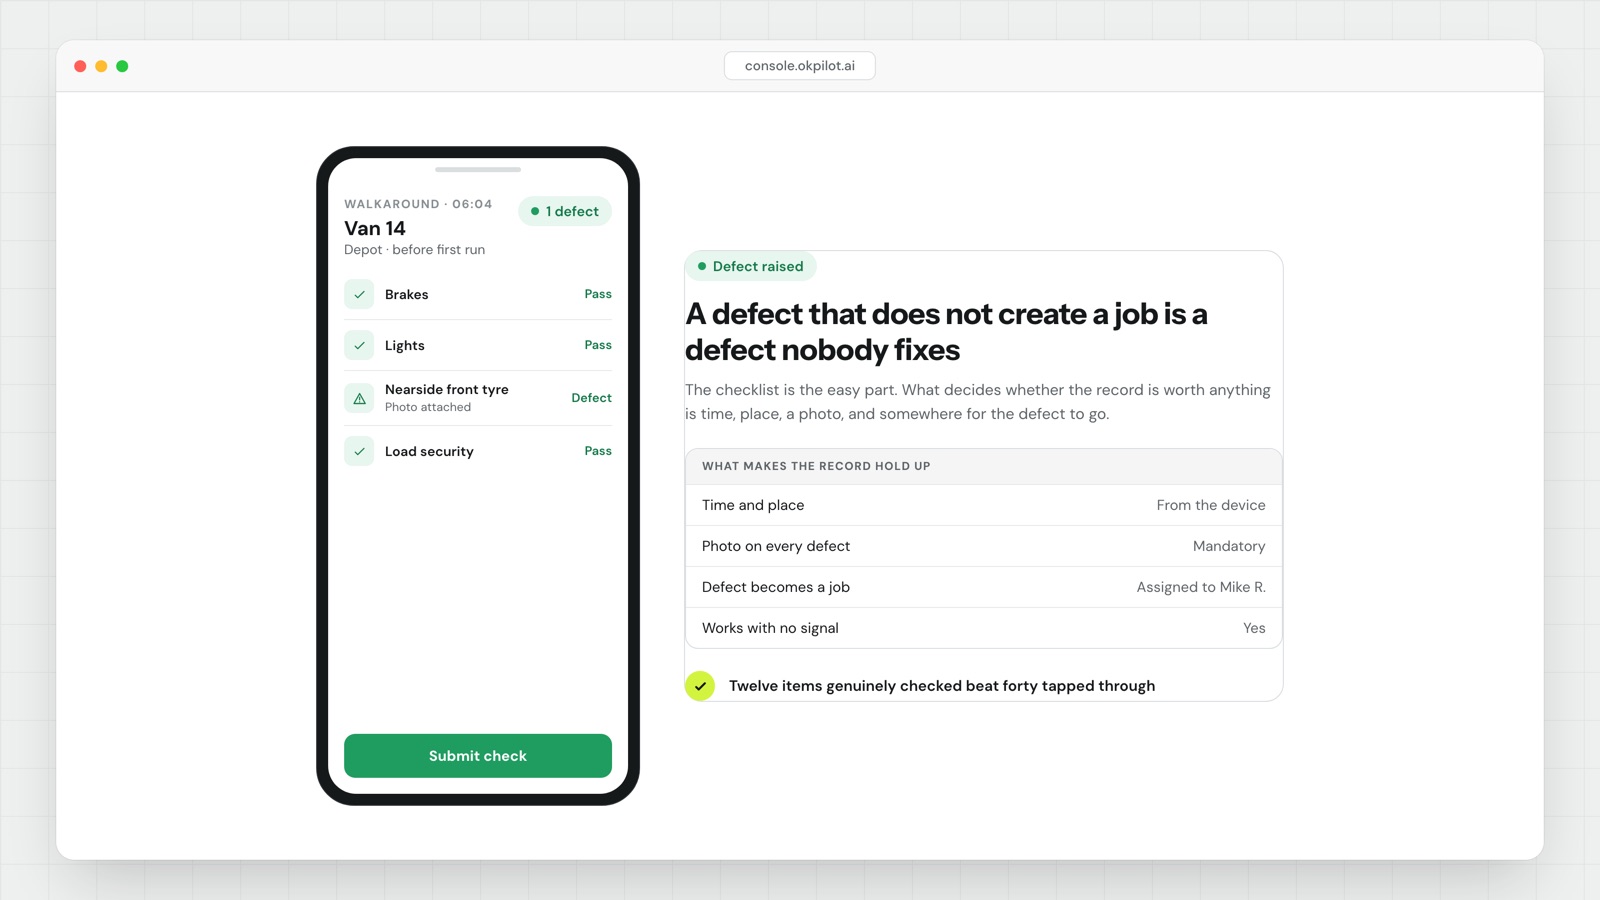Select the Brakes row label

407,294
